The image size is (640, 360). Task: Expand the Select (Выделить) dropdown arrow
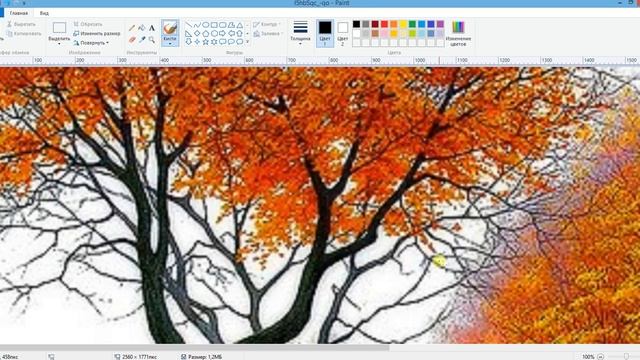click(x=59, y=44)
